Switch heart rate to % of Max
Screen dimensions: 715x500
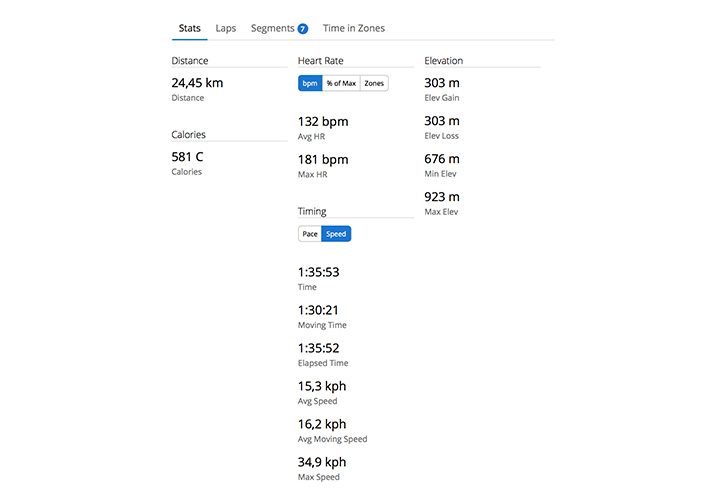(341, 83)
